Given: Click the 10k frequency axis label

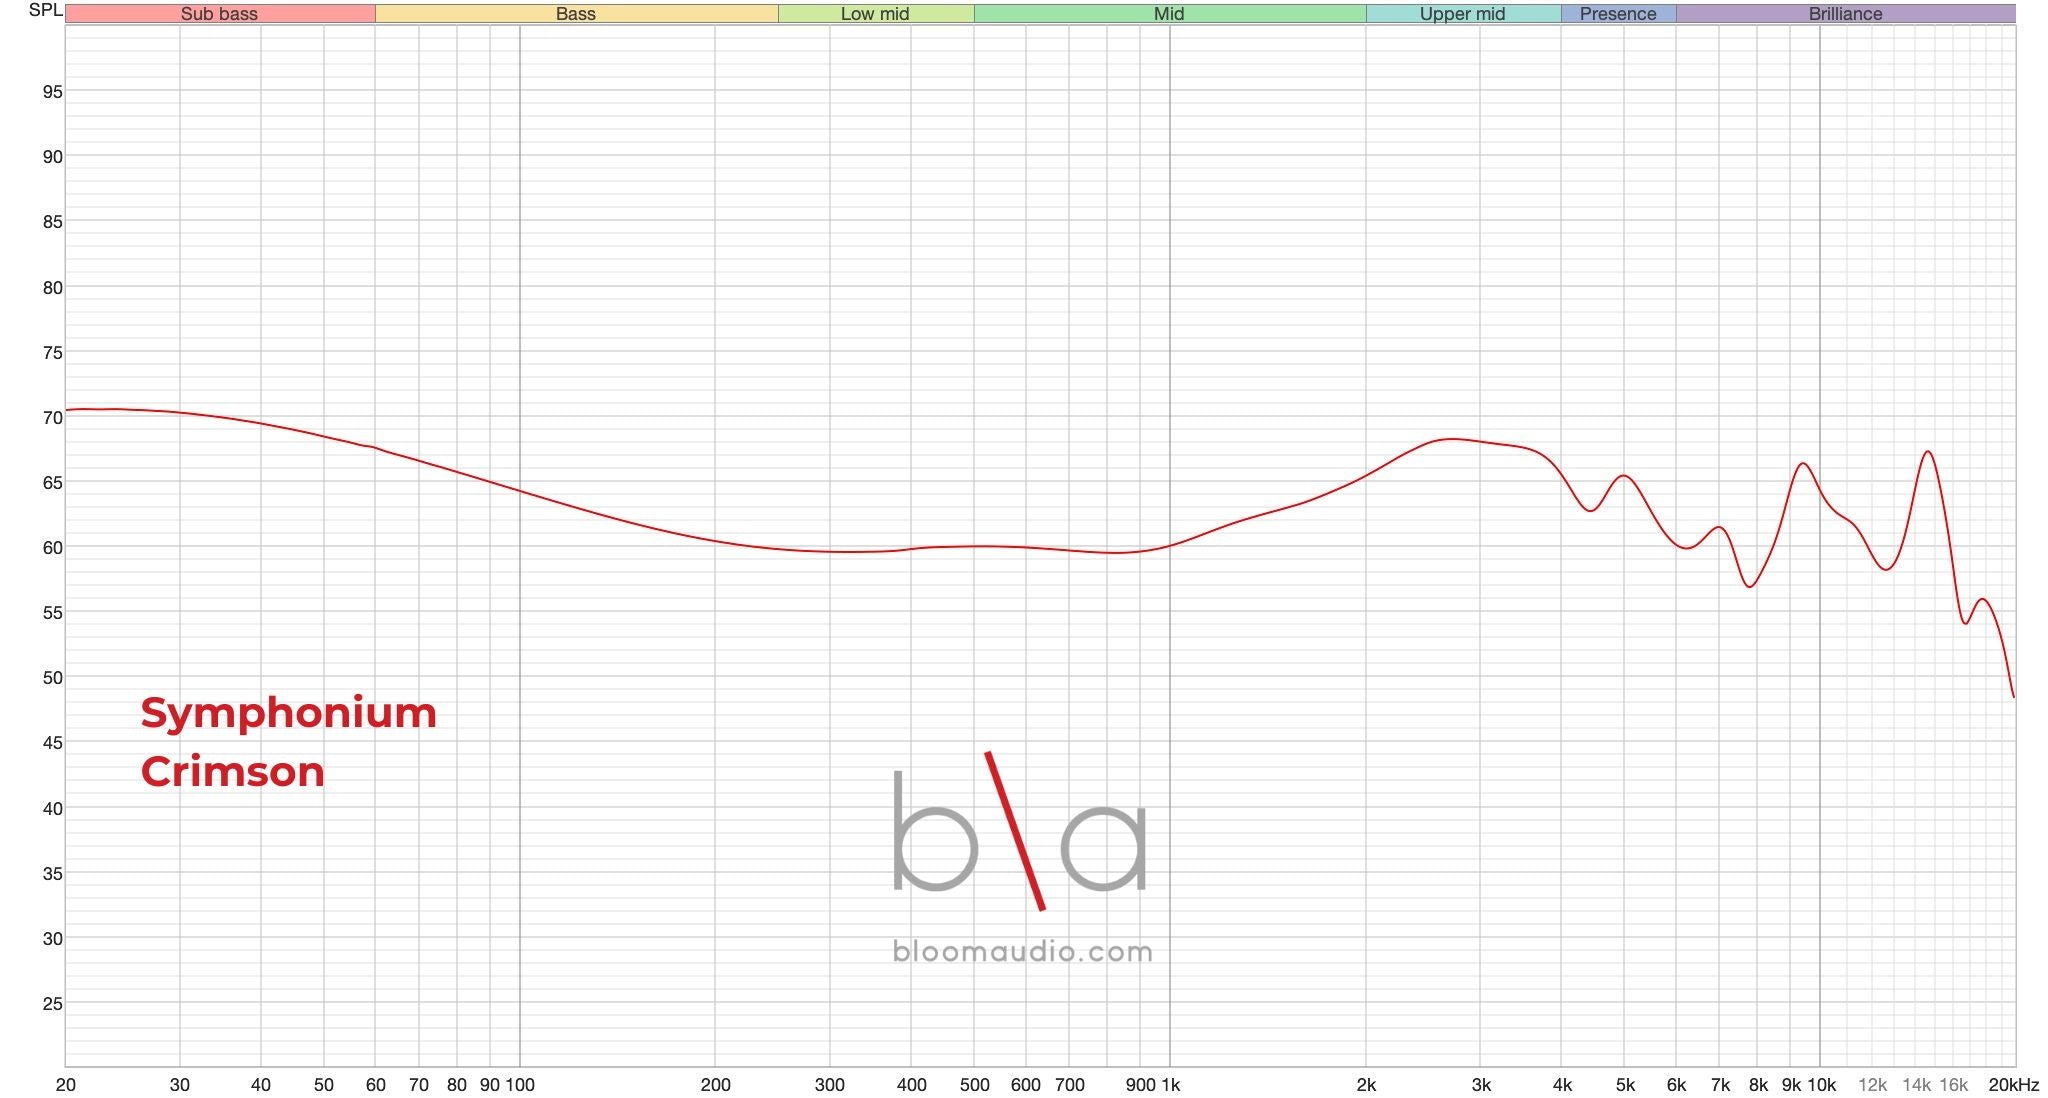Looking at the screenshot, I should [x=1822, y=1085].
